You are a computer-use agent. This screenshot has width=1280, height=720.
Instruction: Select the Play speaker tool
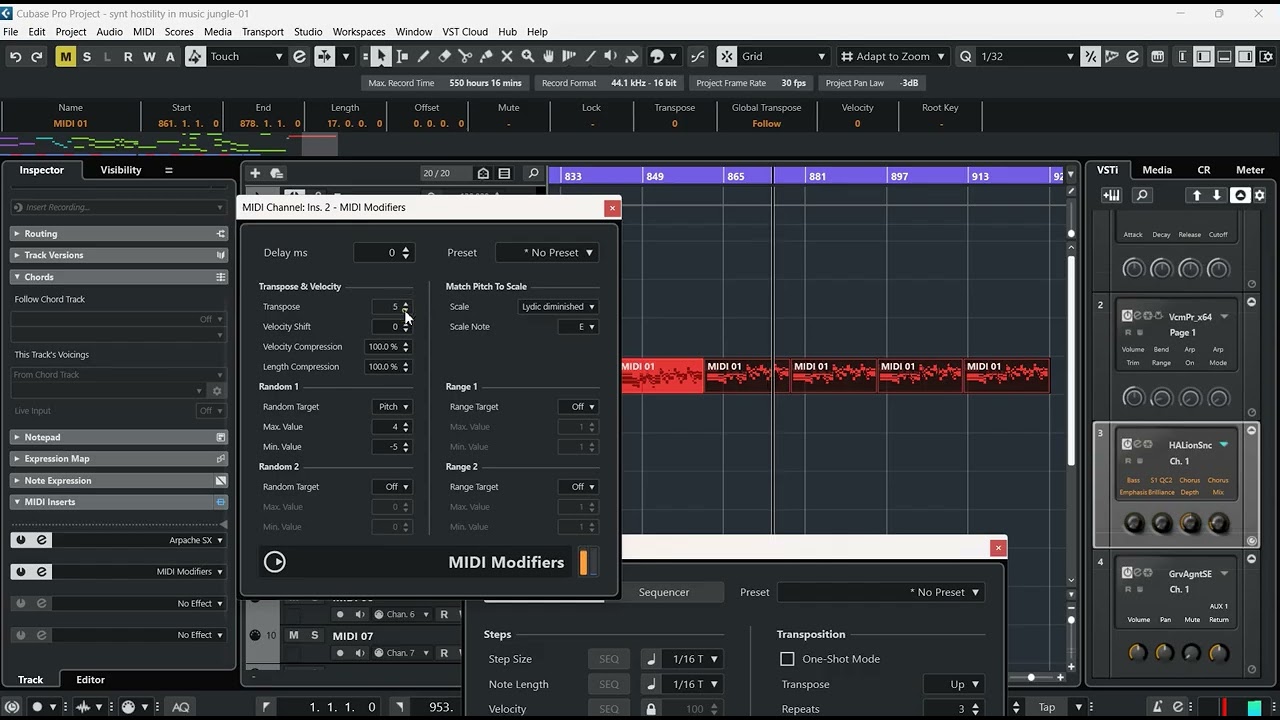click(x=611, y=57)
